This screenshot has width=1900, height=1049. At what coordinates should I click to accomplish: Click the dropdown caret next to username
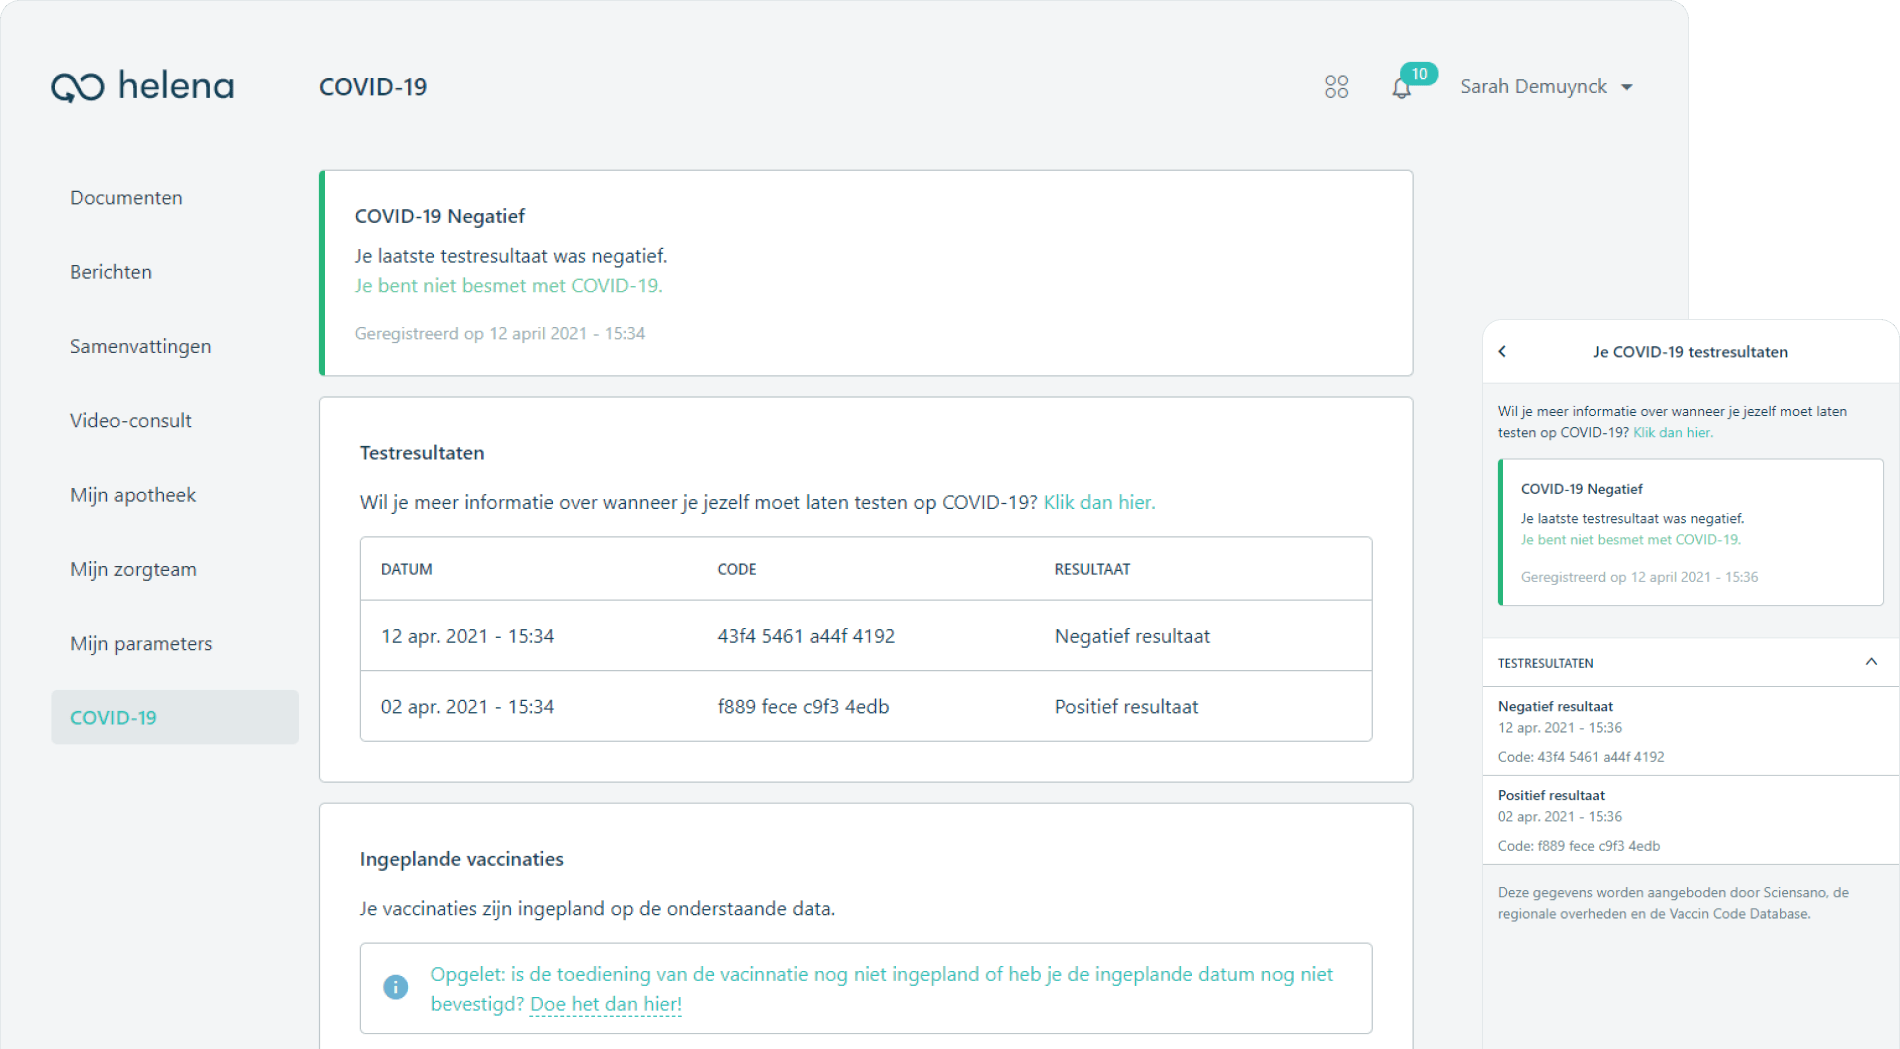coord(1627,88)
